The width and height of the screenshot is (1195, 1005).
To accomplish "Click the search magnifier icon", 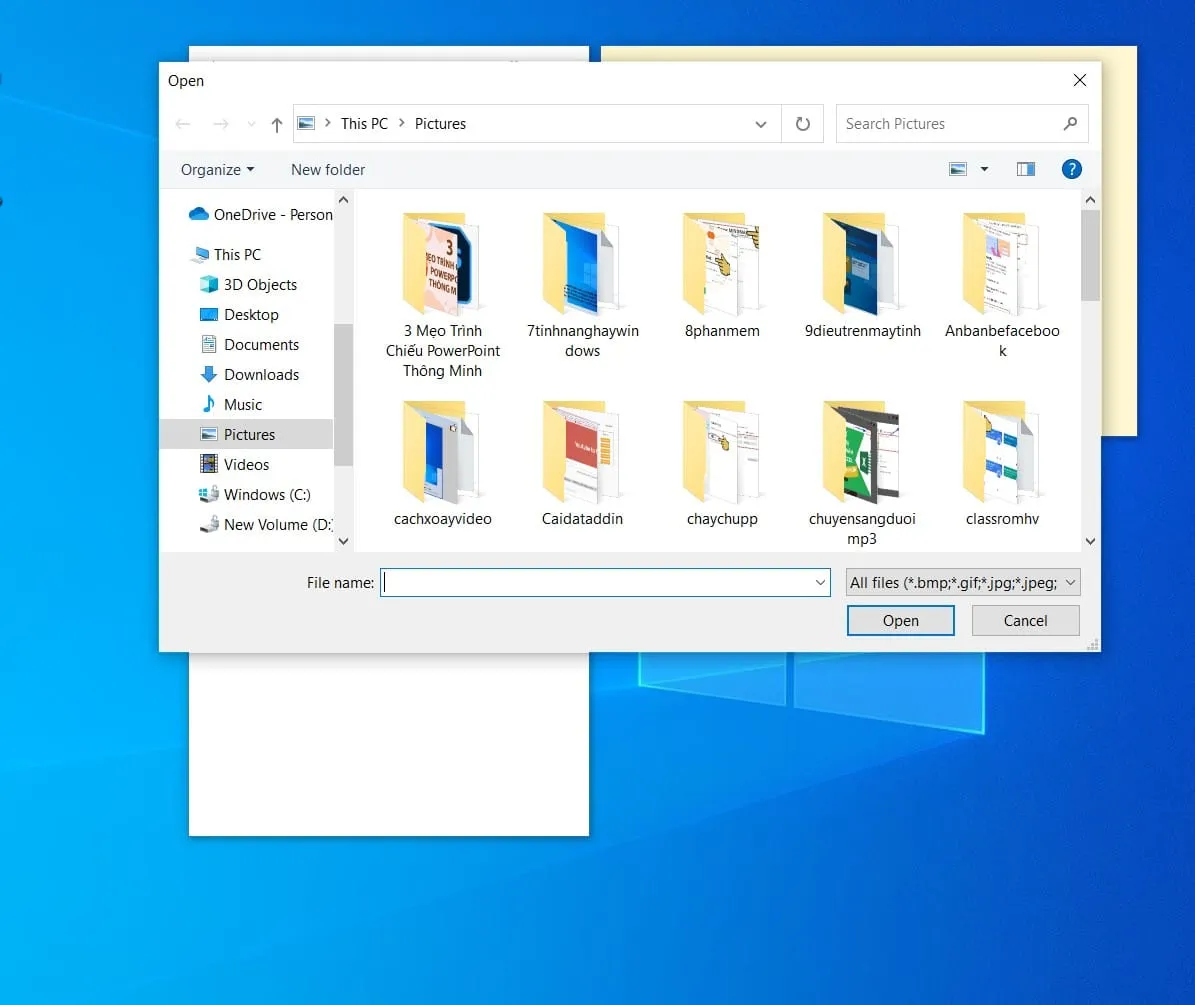I will tap(1070, 124).
